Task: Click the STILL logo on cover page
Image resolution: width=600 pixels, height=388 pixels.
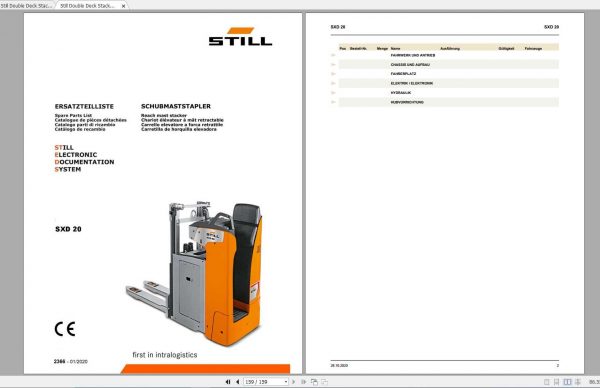Action: [x=240, y=37]
